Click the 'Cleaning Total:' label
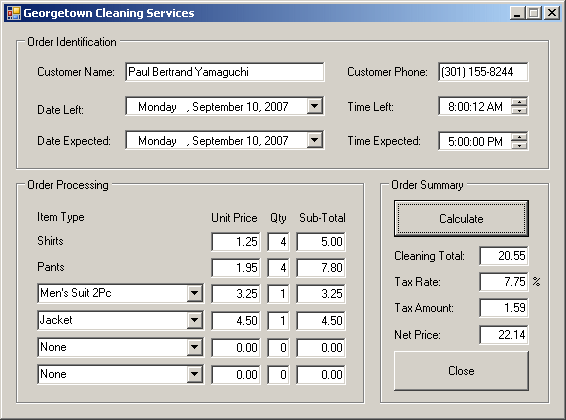The image size is (566, 420). click(429, 256)
